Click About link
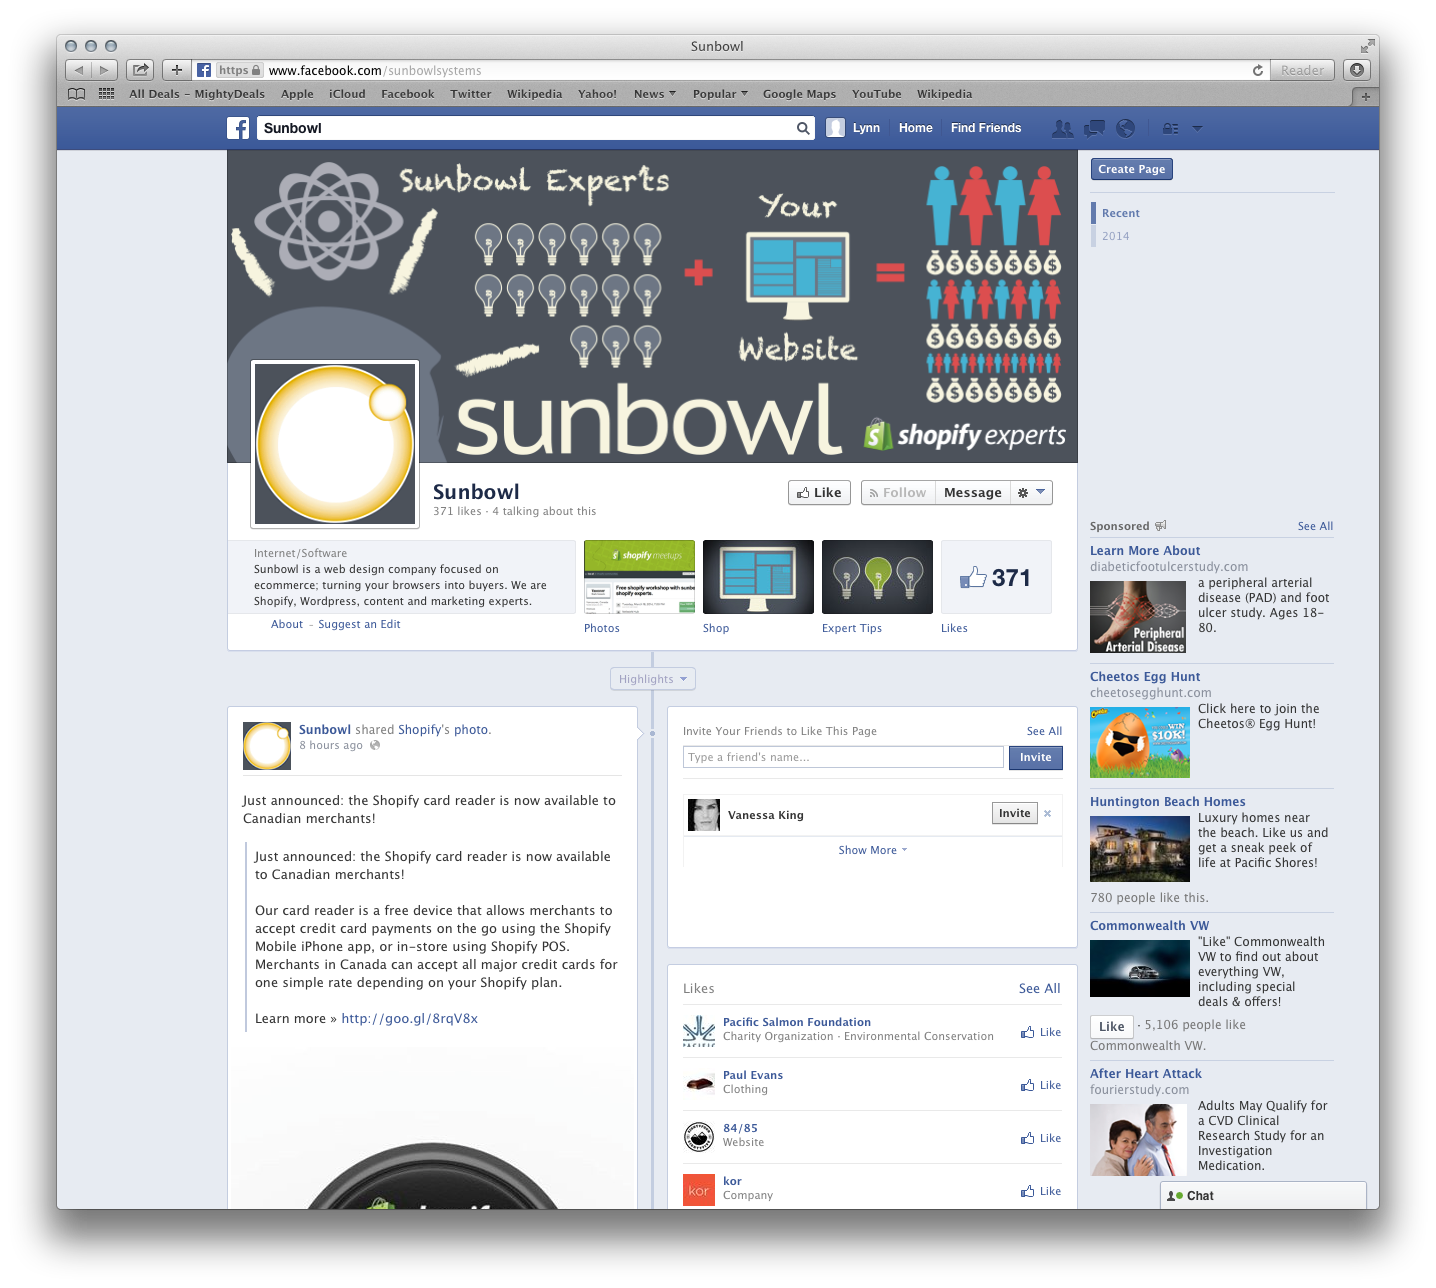1436x1288 pixels. tap(287, 624)
